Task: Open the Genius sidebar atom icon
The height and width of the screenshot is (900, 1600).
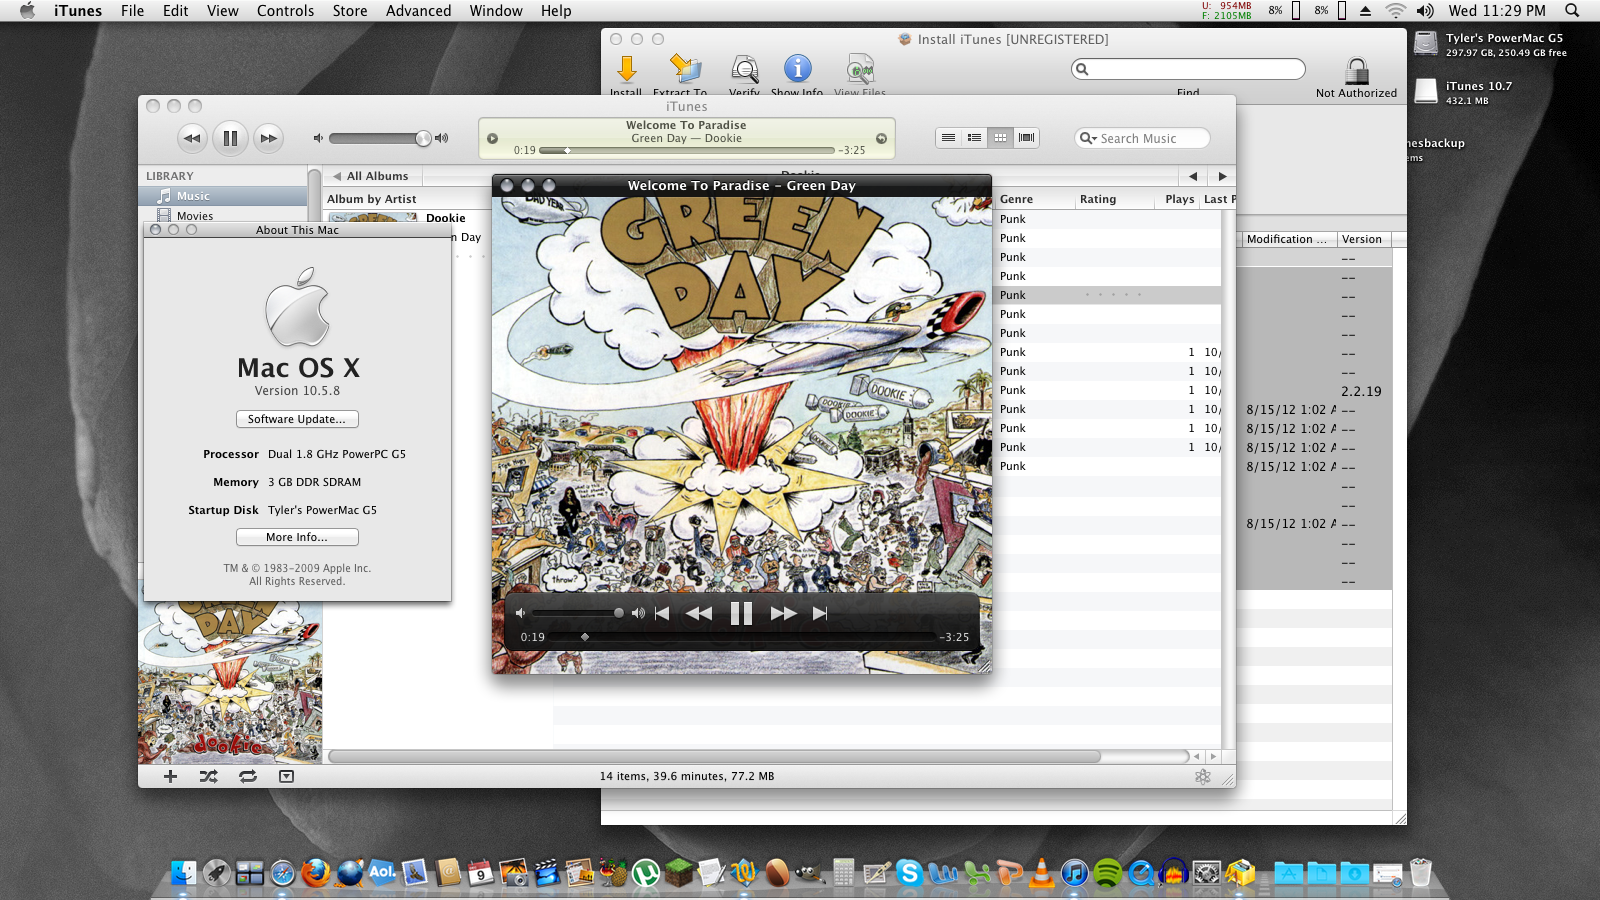Action: click(x=1203, y=776)
